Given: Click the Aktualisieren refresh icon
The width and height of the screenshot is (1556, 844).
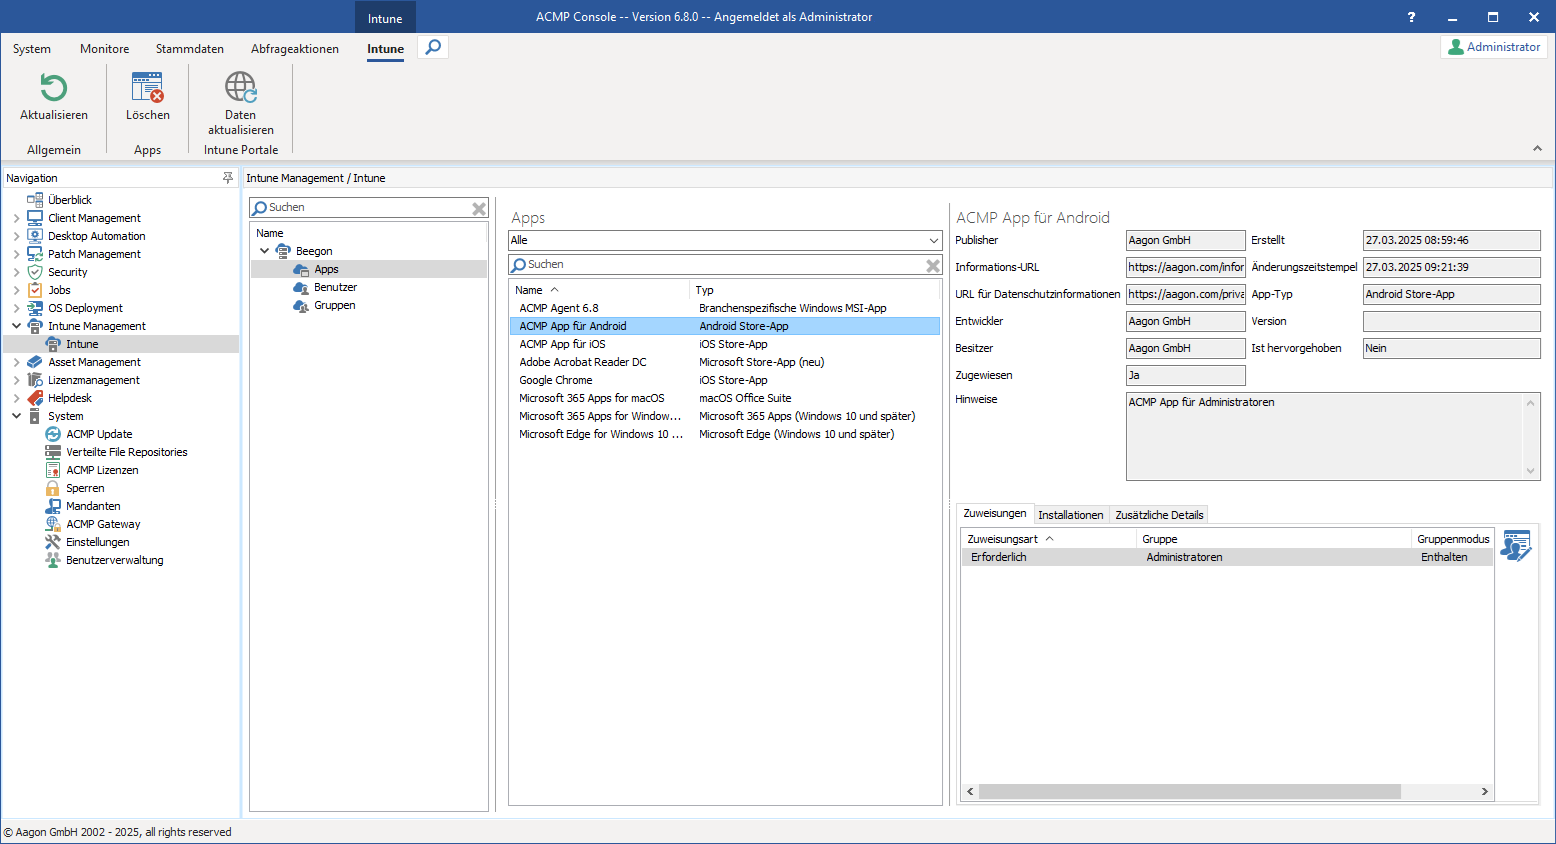Looking at the screenshot, I should 54,88.
